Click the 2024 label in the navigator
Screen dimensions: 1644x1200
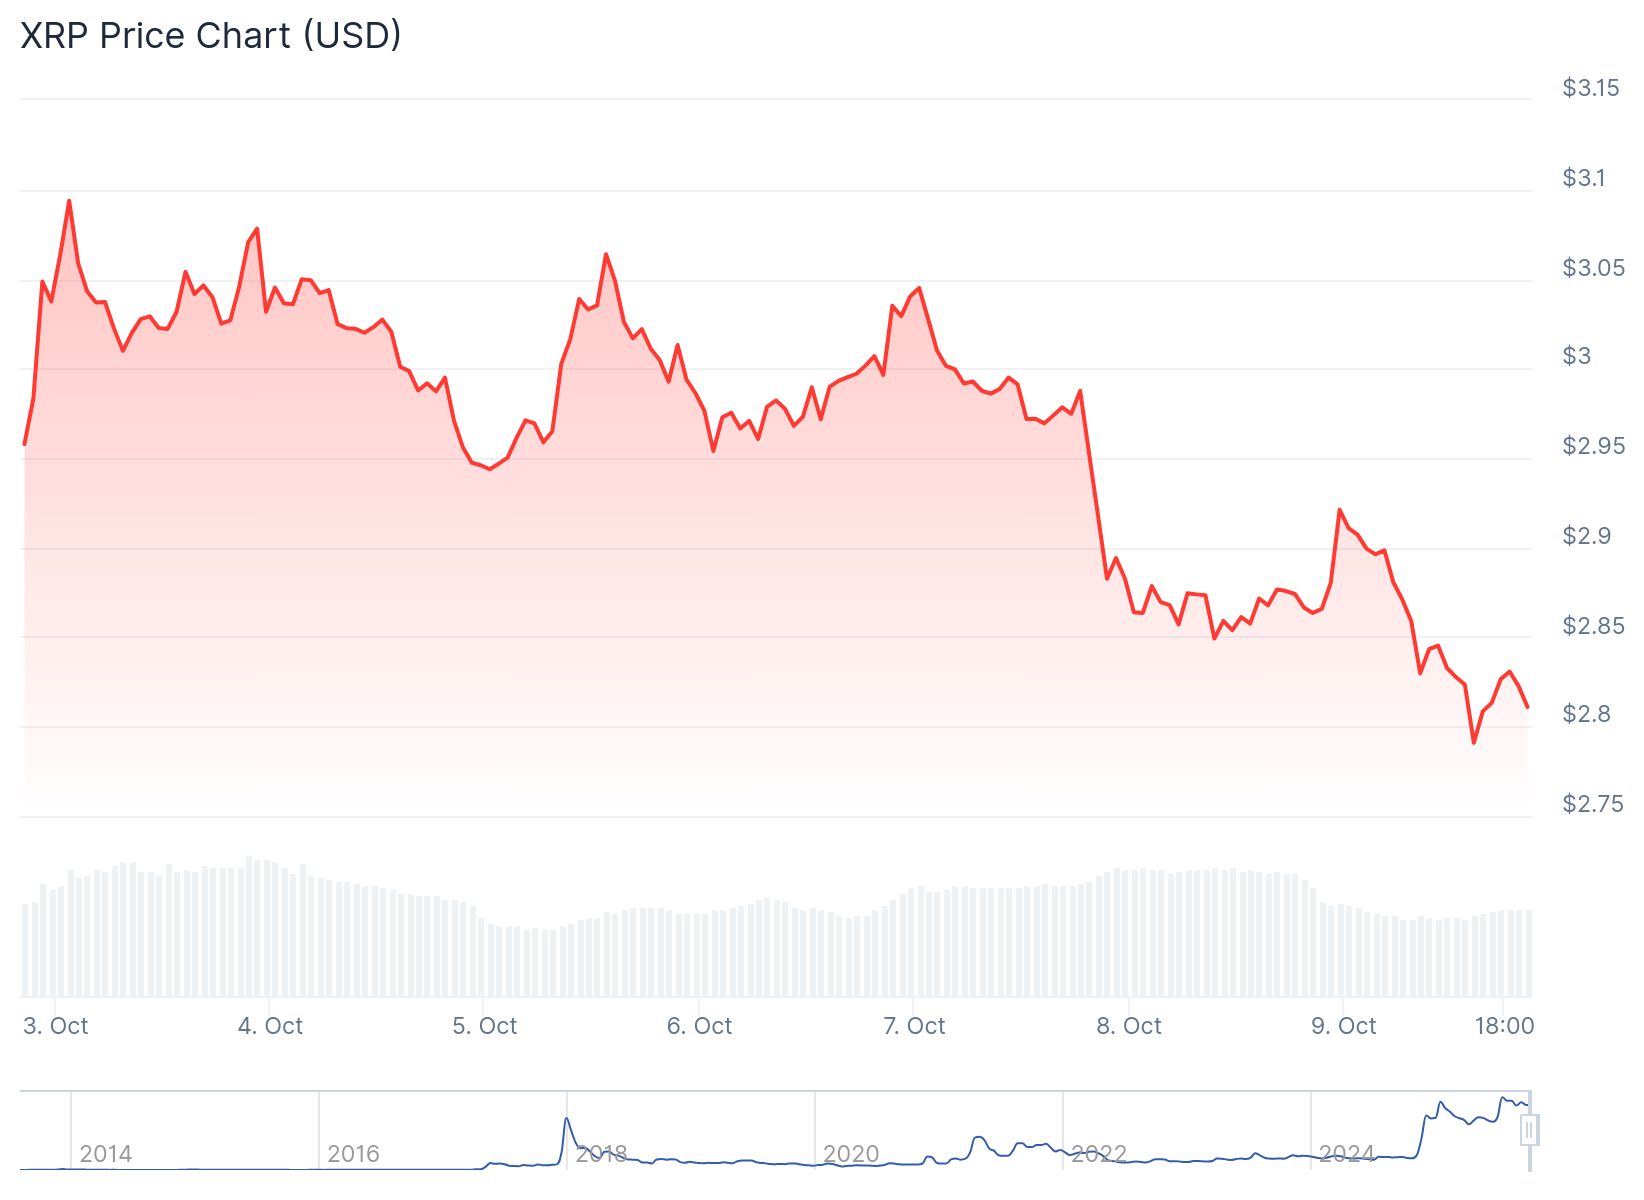(x=1347, y=1154)
